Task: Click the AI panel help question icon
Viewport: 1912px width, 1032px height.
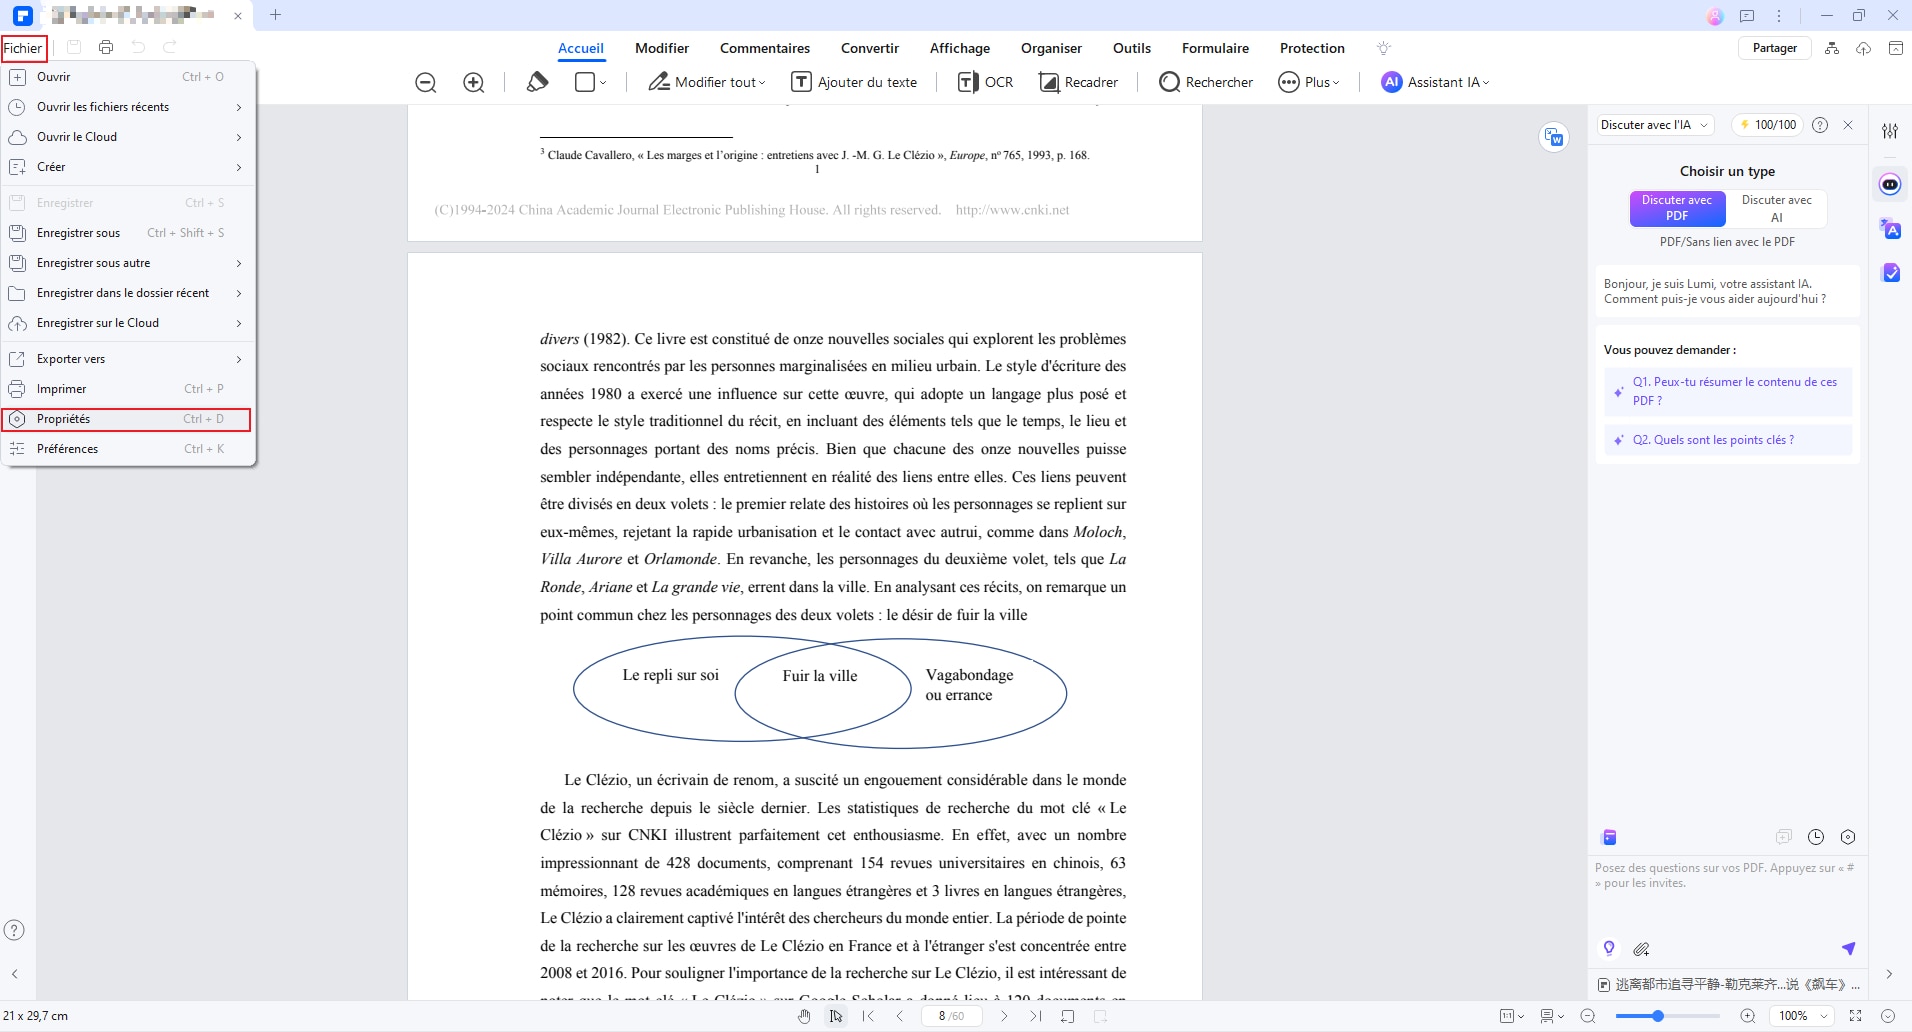Action: [x=1820, y=125]
